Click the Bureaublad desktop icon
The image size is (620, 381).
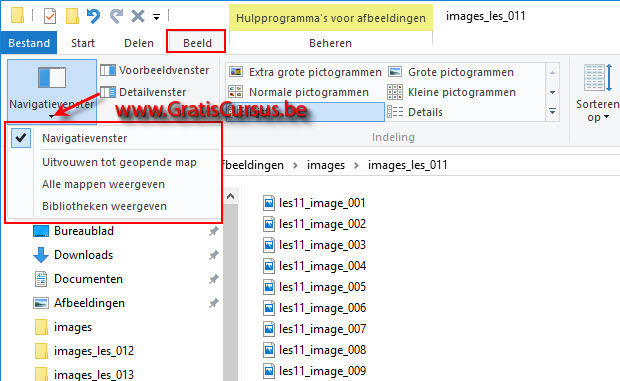[x=41, y=231]
